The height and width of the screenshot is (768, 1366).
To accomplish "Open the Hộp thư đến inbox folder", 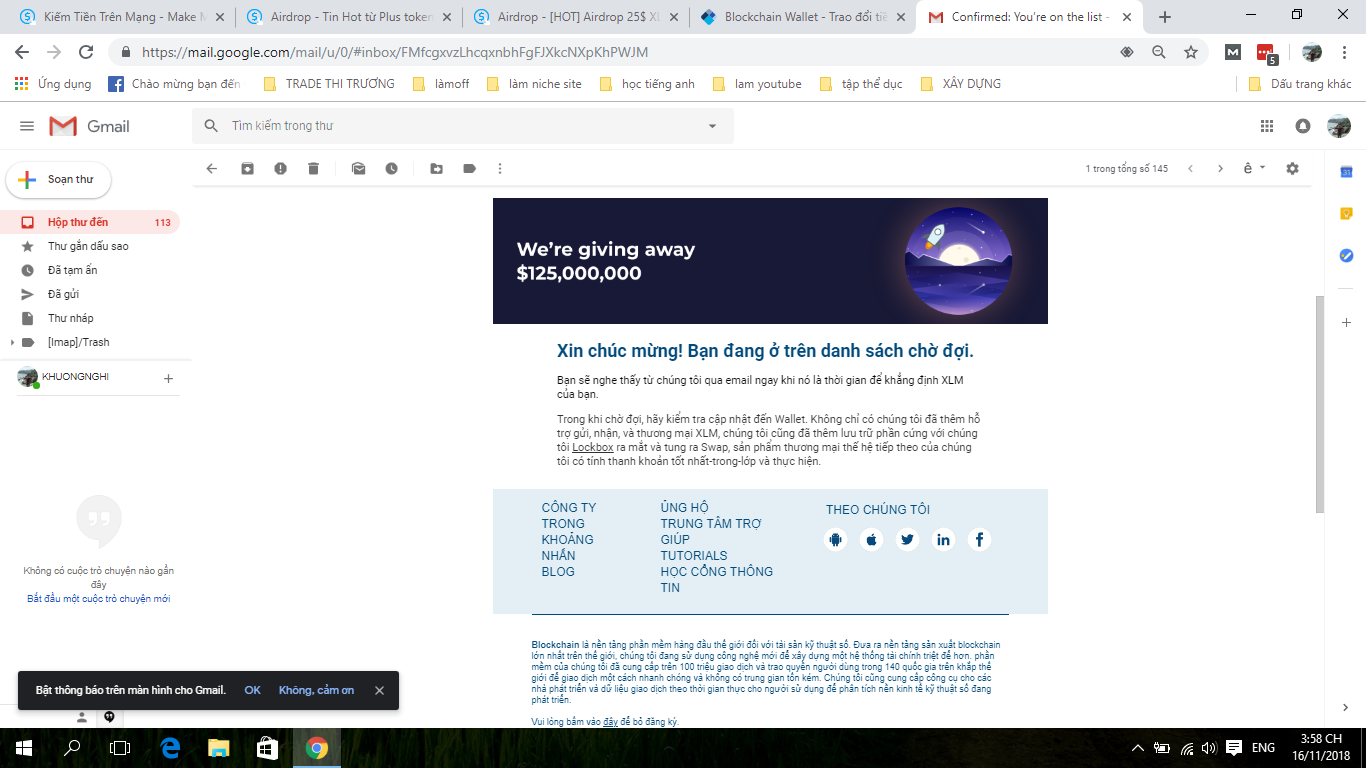I will pyautogui.click(x=90, y=222).
